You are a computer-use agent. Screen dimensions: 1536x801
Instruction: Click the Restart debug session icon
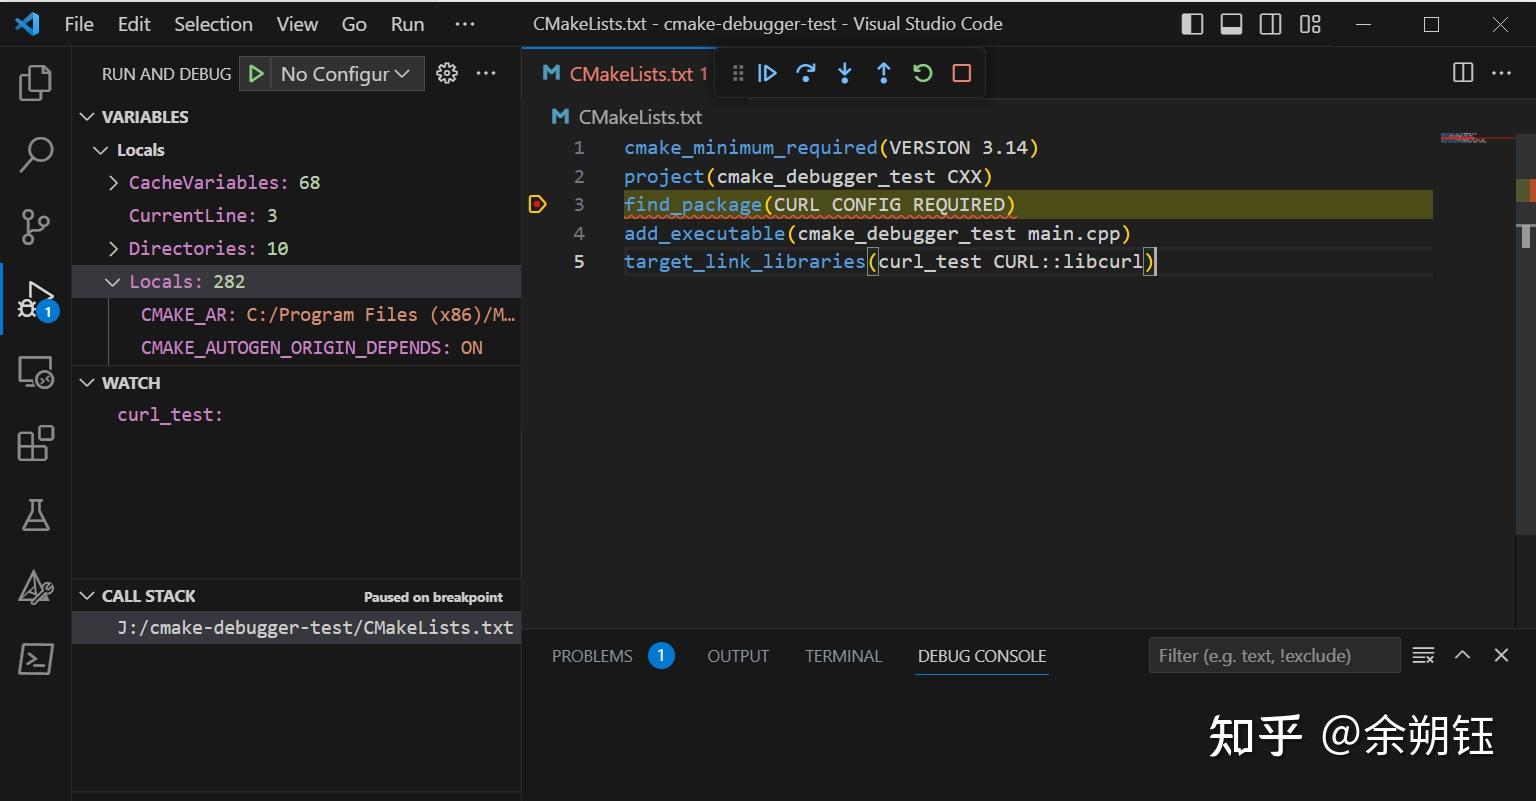(x=922, y=73)
